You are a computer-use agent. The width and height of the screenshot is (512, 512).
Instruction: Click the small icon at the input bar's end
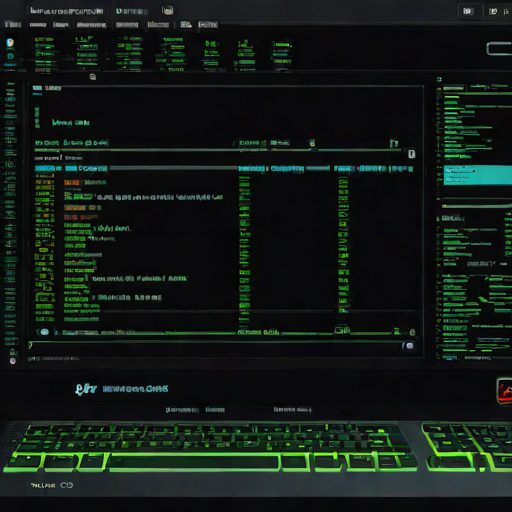[x=410, y=346]
